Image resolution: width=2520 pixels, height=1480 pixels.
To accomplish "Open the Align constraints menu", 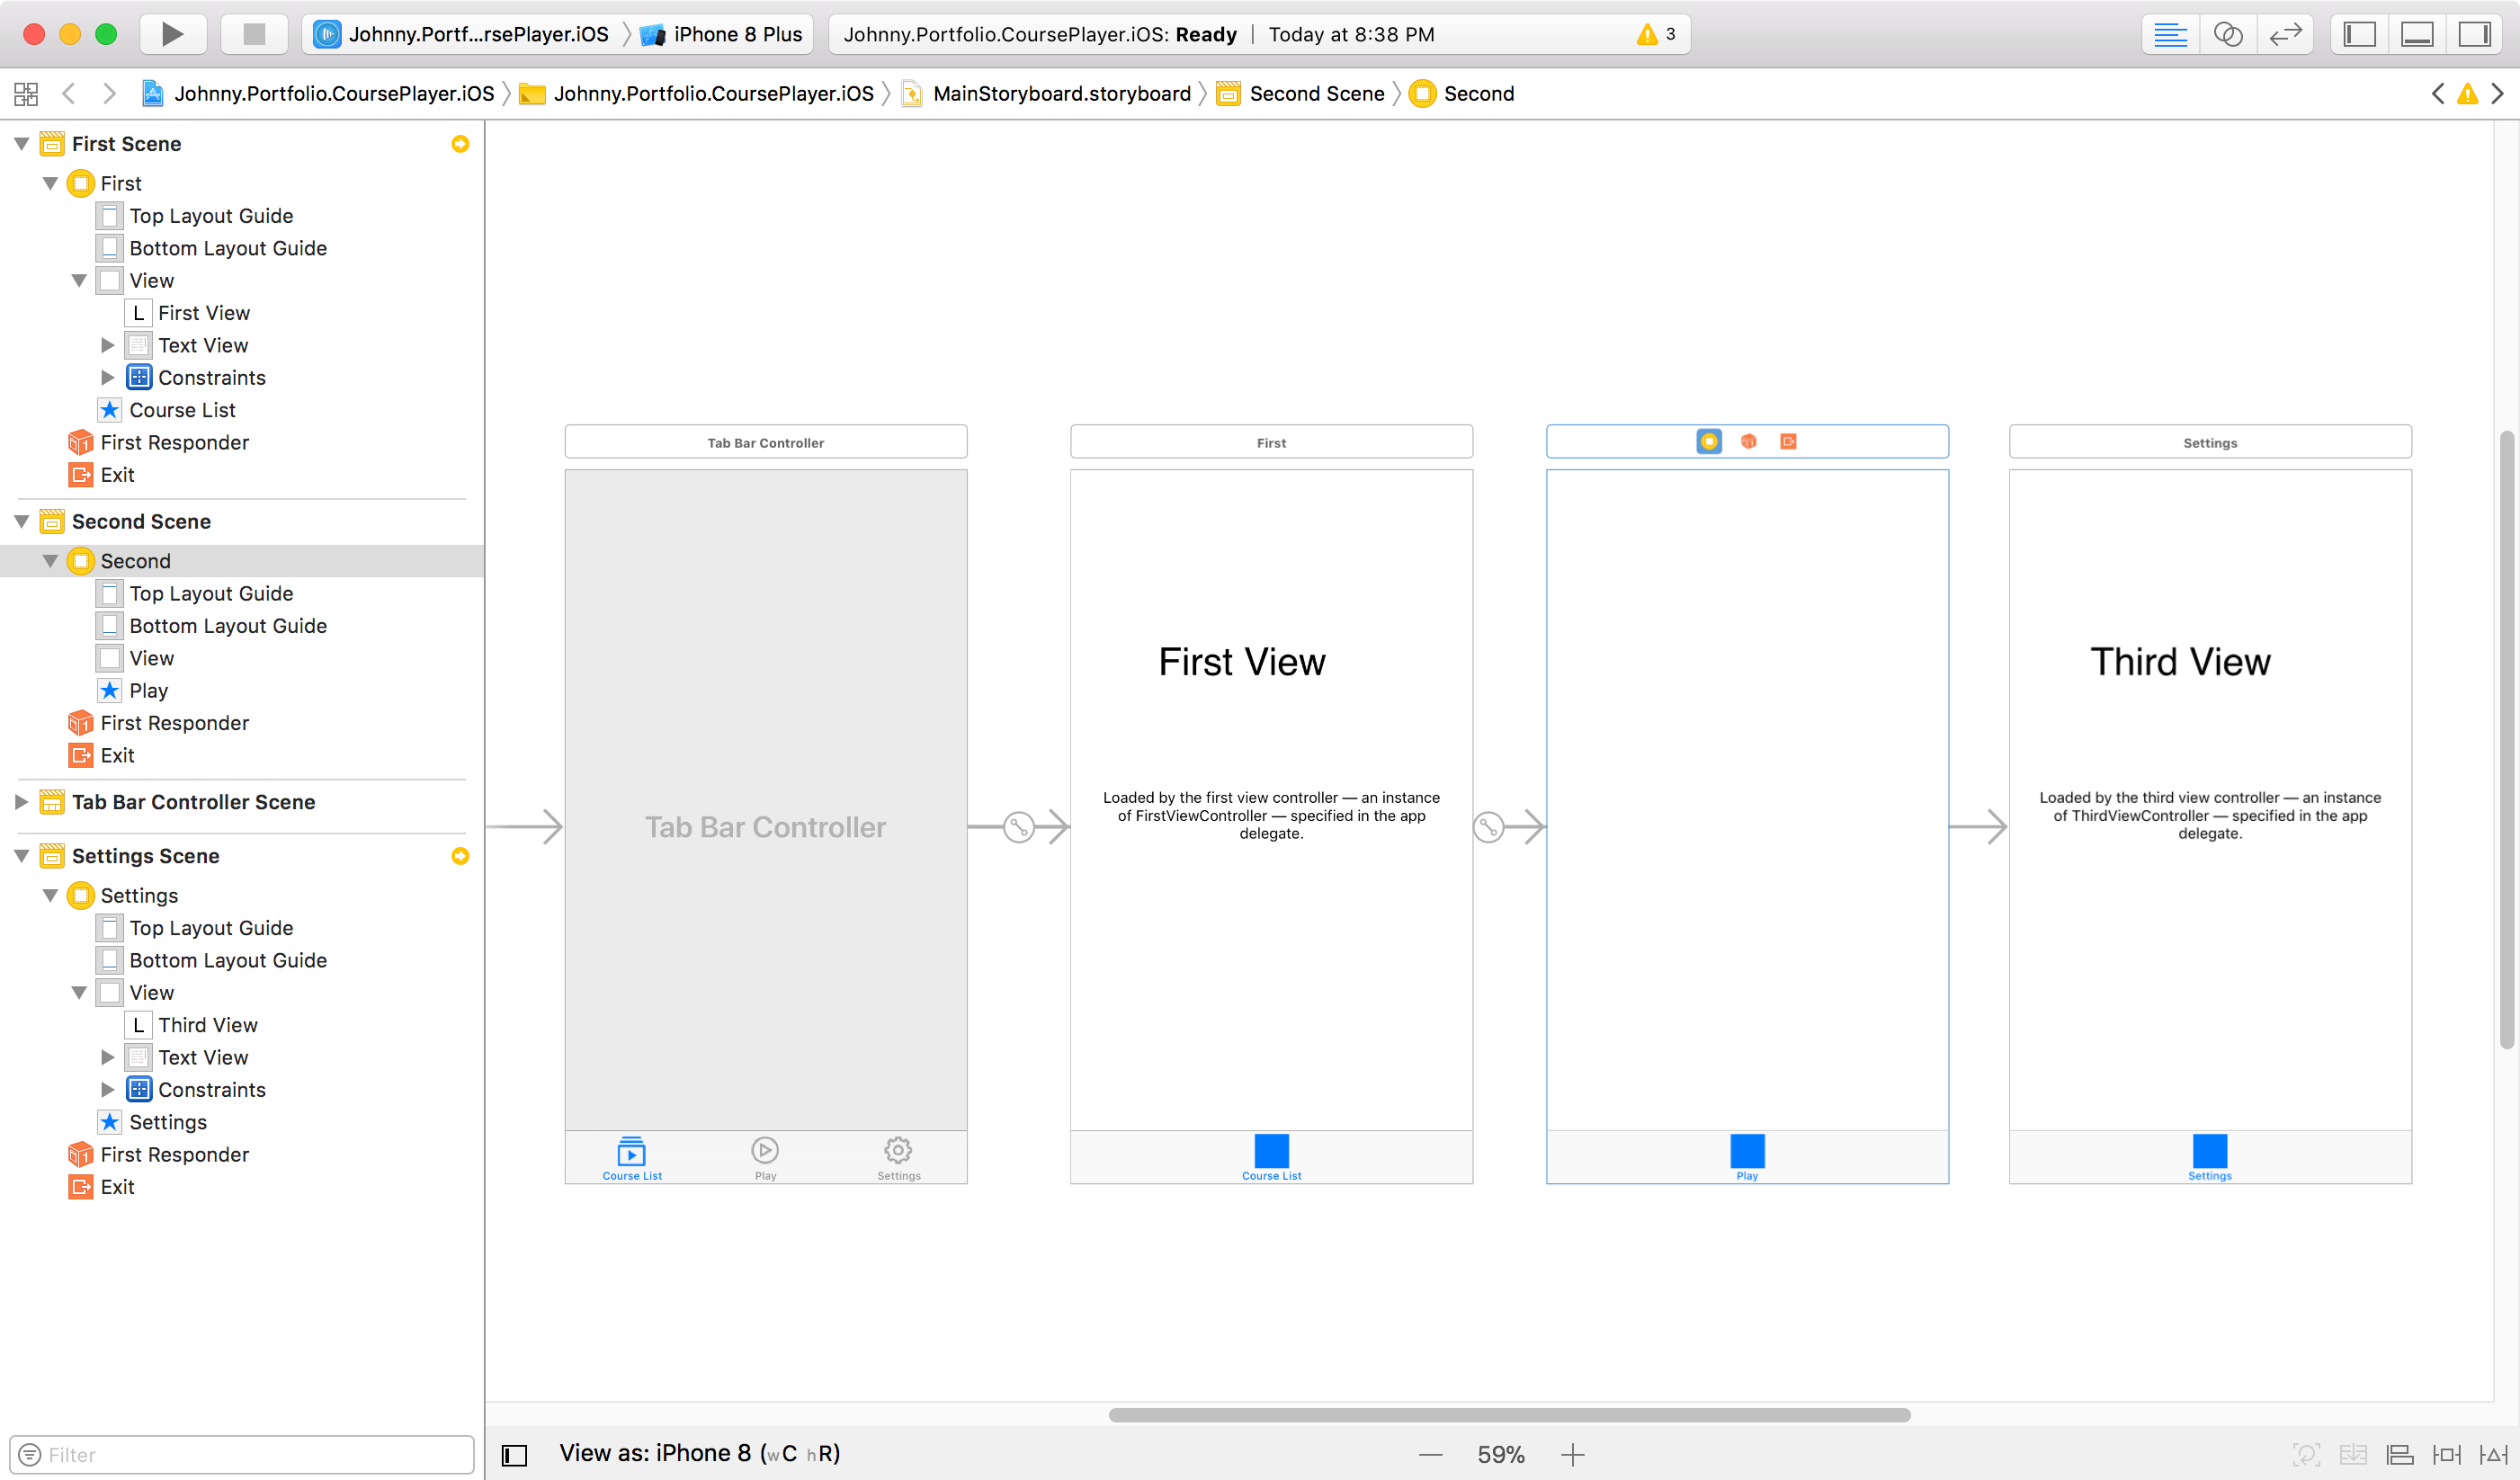I will (2400, 1455).
